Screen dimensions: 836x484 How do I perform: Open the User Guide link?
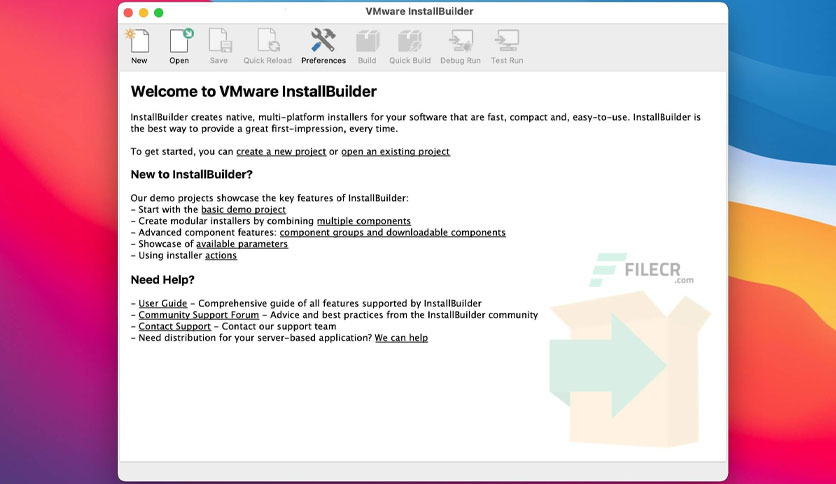[x=163, y=303]
